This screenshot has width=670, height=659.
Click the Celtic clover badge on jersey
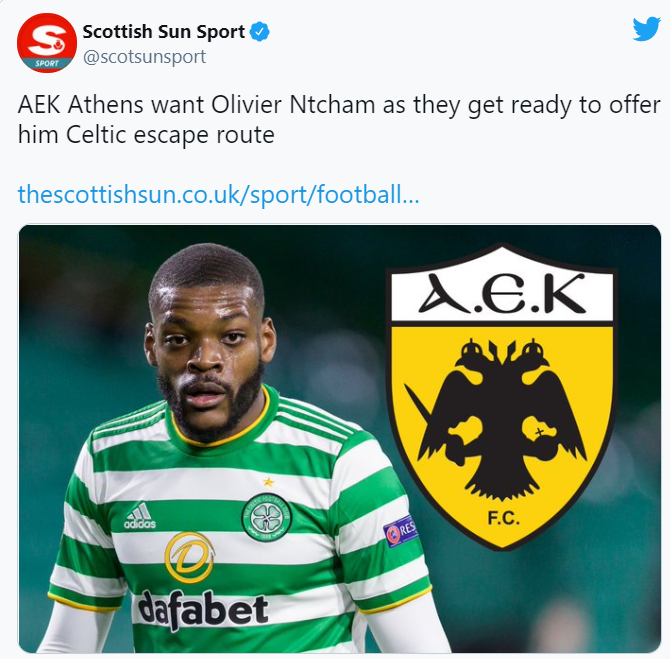[x=267, y=517]
